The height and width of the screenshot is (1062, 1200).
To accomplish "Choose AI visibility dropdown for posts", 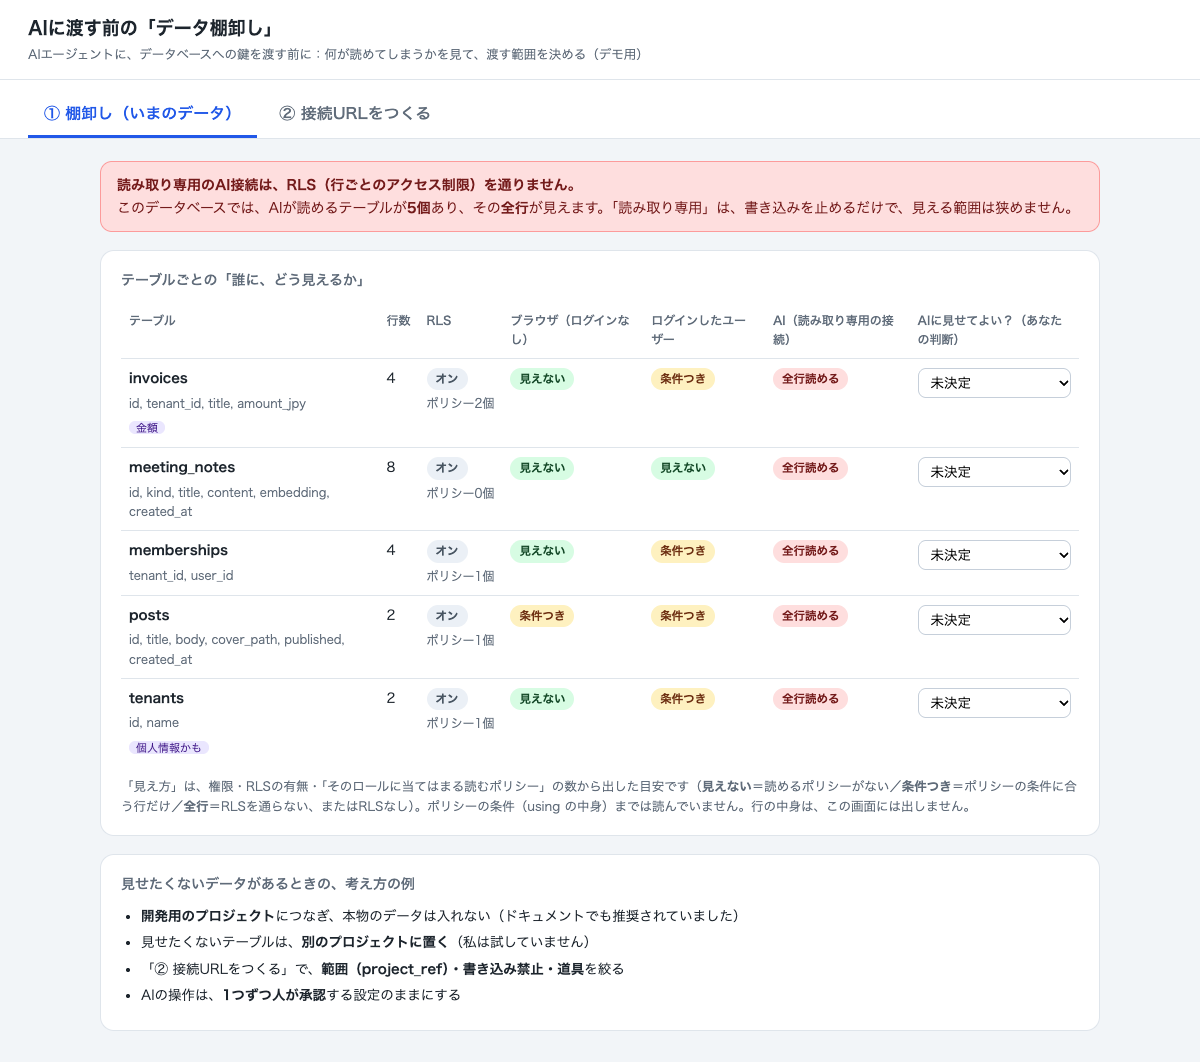I will point(994,620).
